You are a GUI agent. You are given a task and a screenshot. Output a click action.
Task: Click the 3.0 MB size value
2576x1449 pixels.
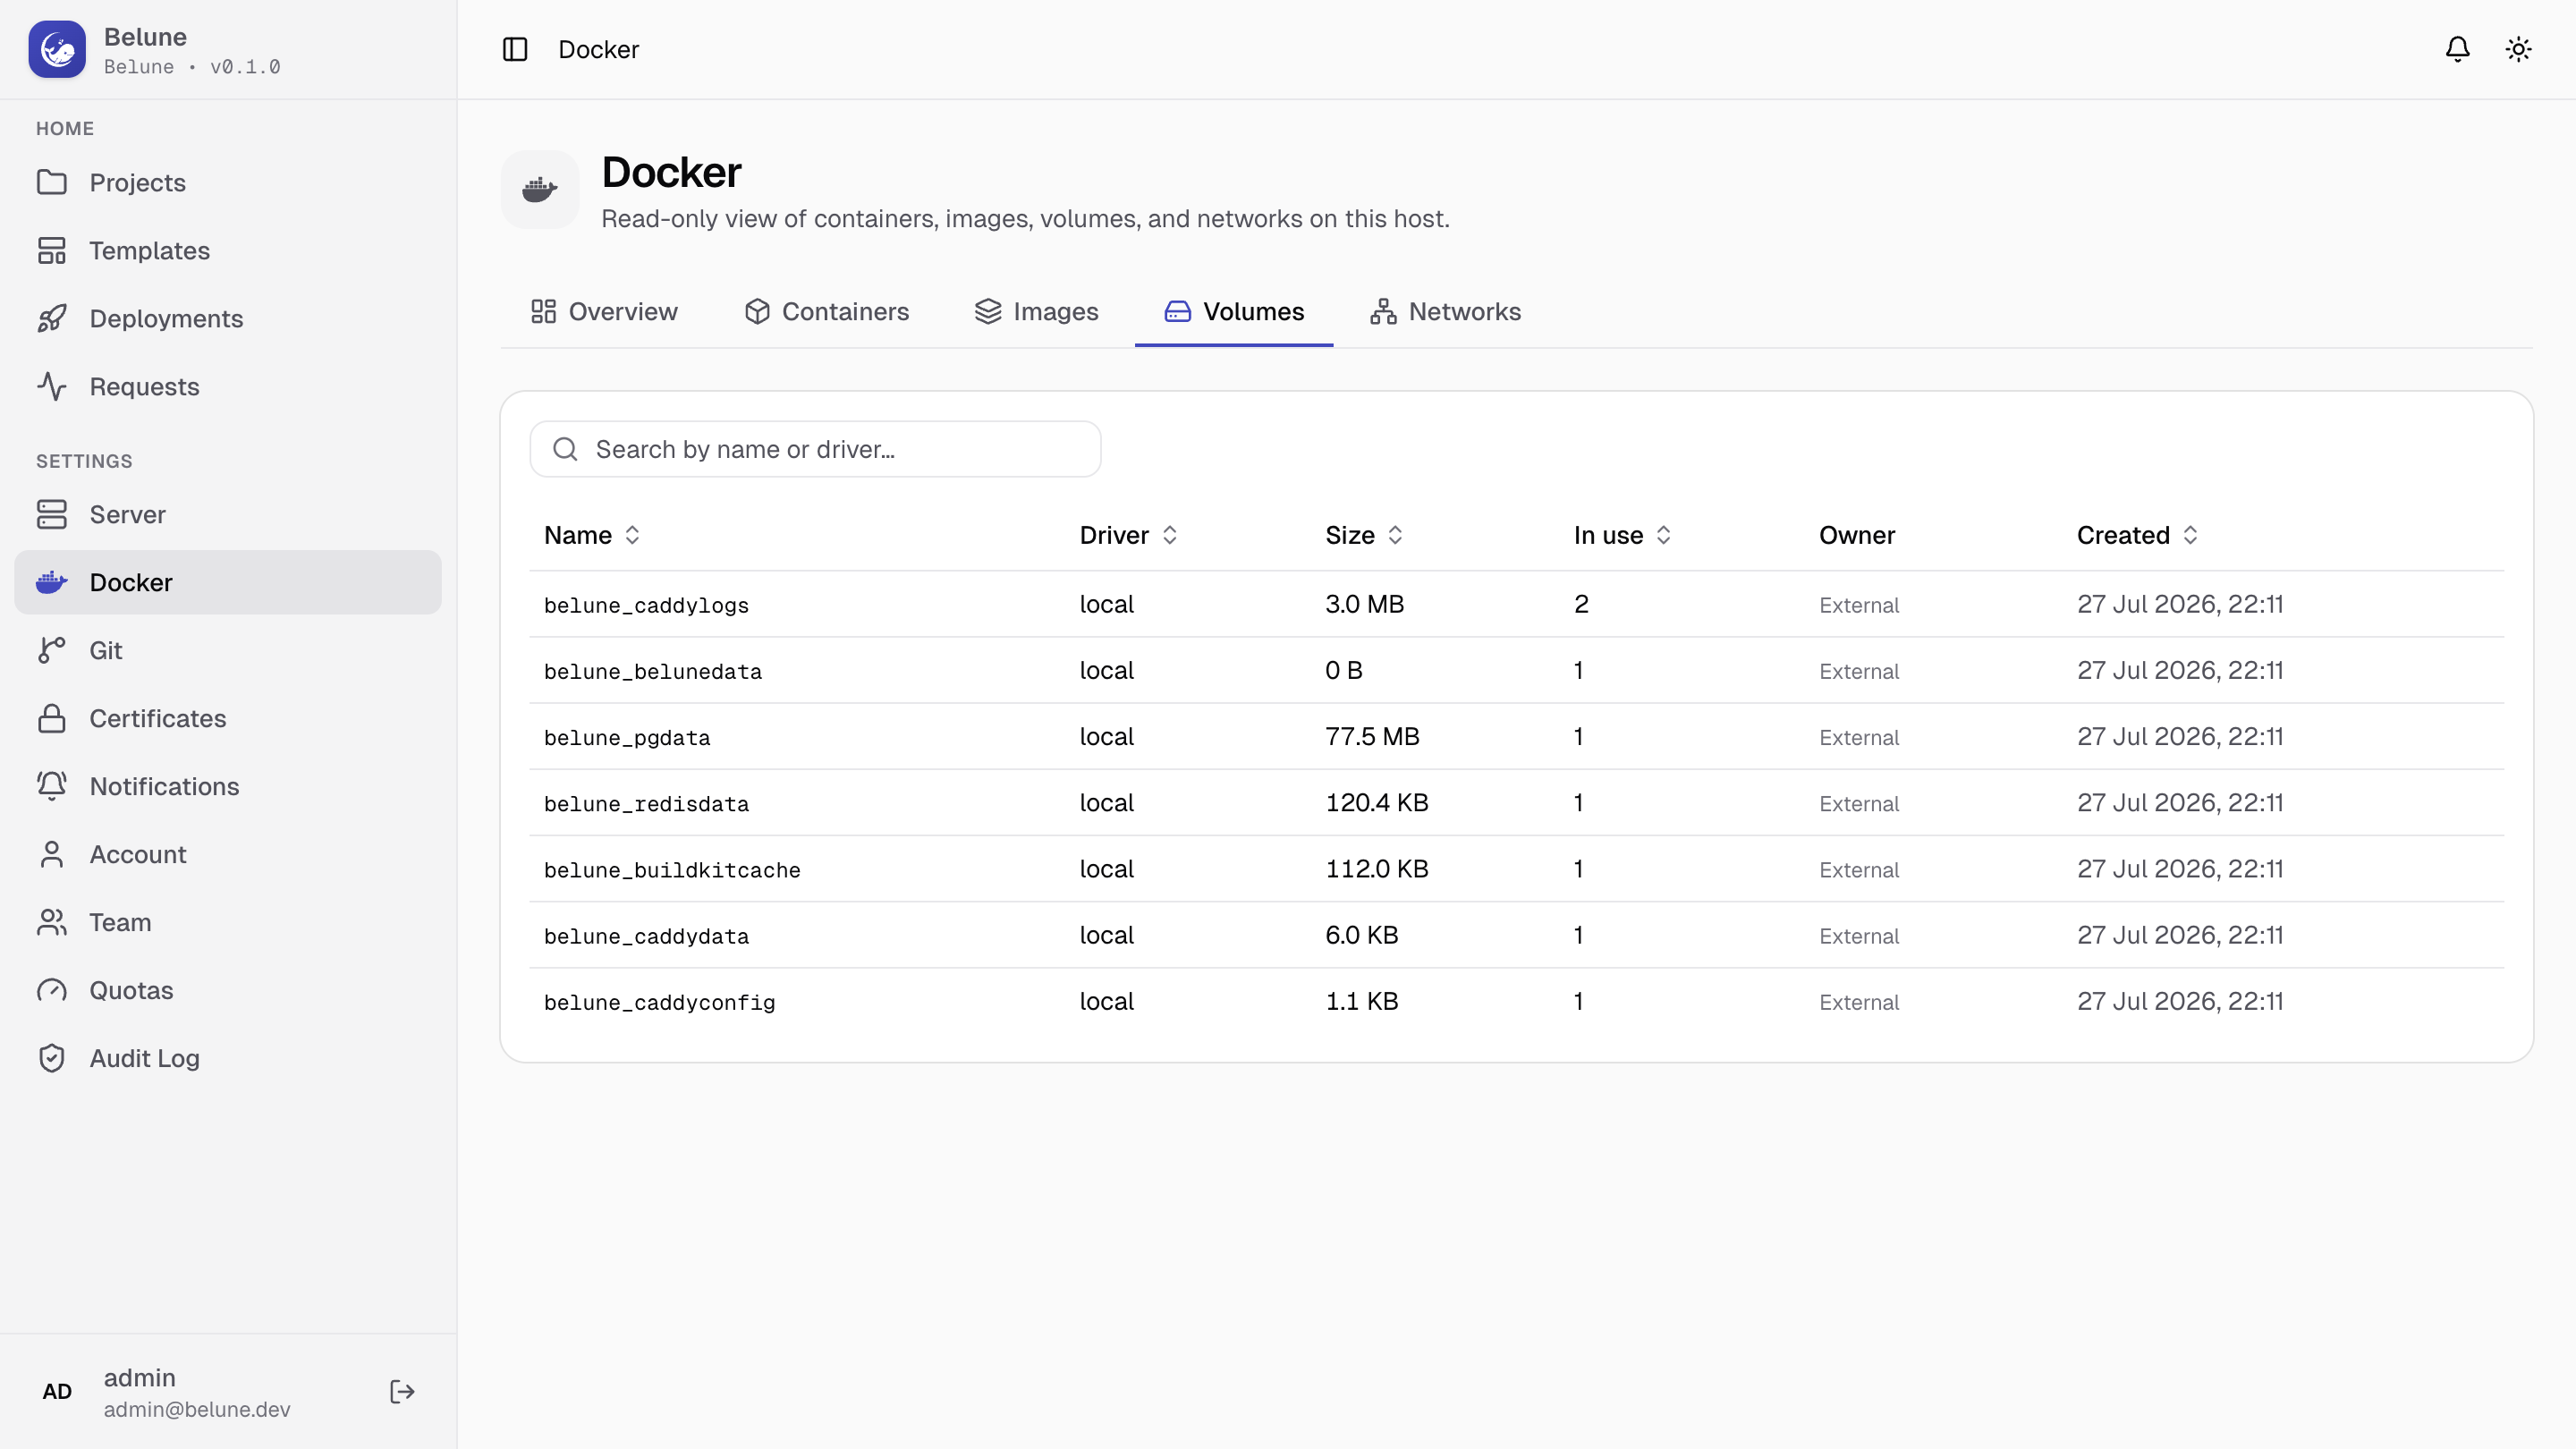coord(1365,604)
